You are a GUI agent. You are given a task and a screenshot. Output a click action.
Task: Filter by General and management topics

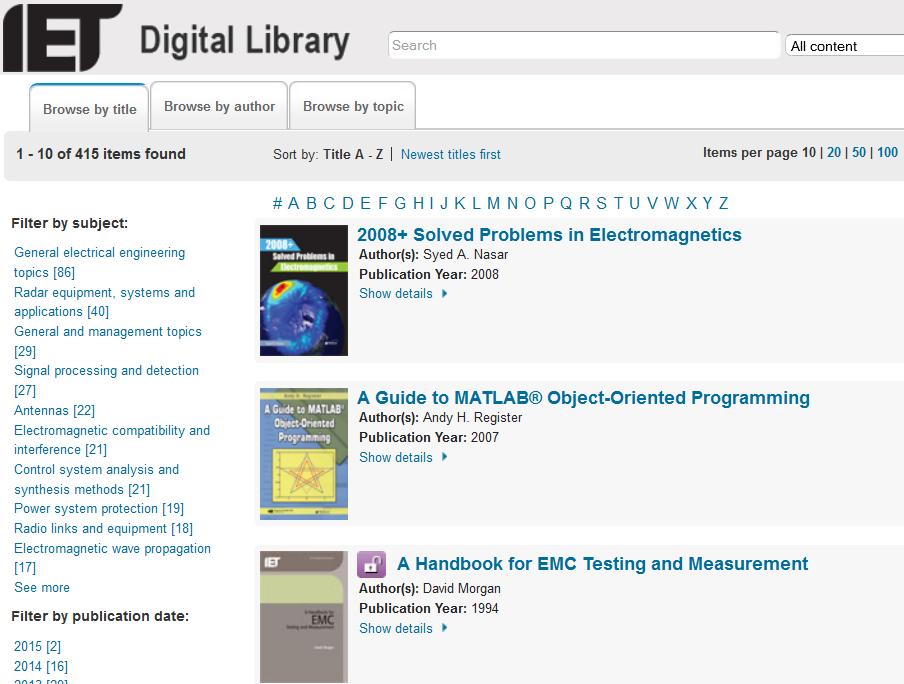(x=108, y=341)
